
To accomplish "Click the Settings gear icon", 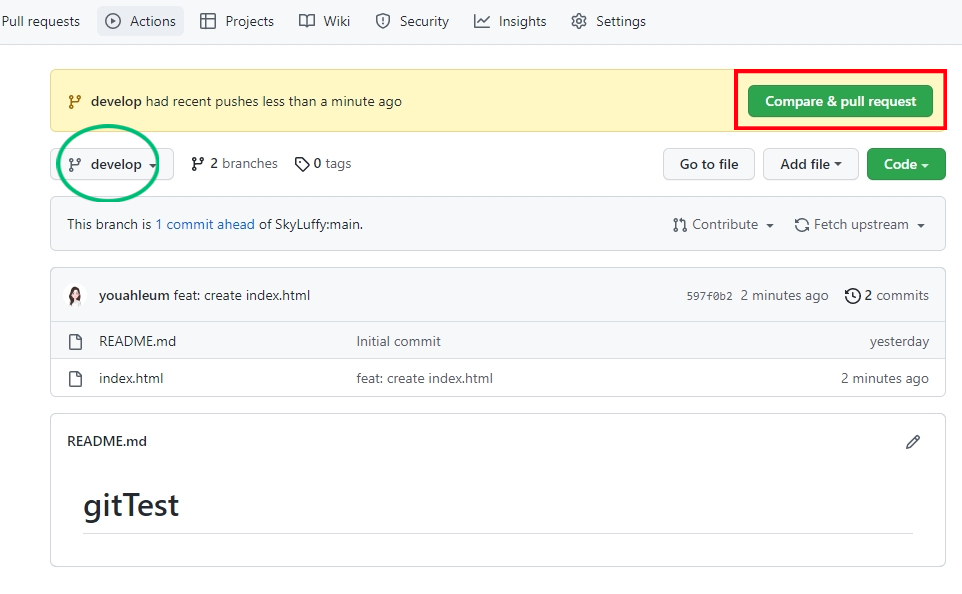I will 579,21.
